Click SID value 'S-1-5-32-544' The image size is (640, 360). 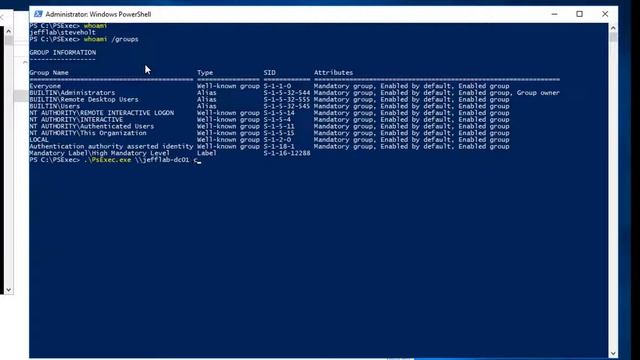point(287,93)
